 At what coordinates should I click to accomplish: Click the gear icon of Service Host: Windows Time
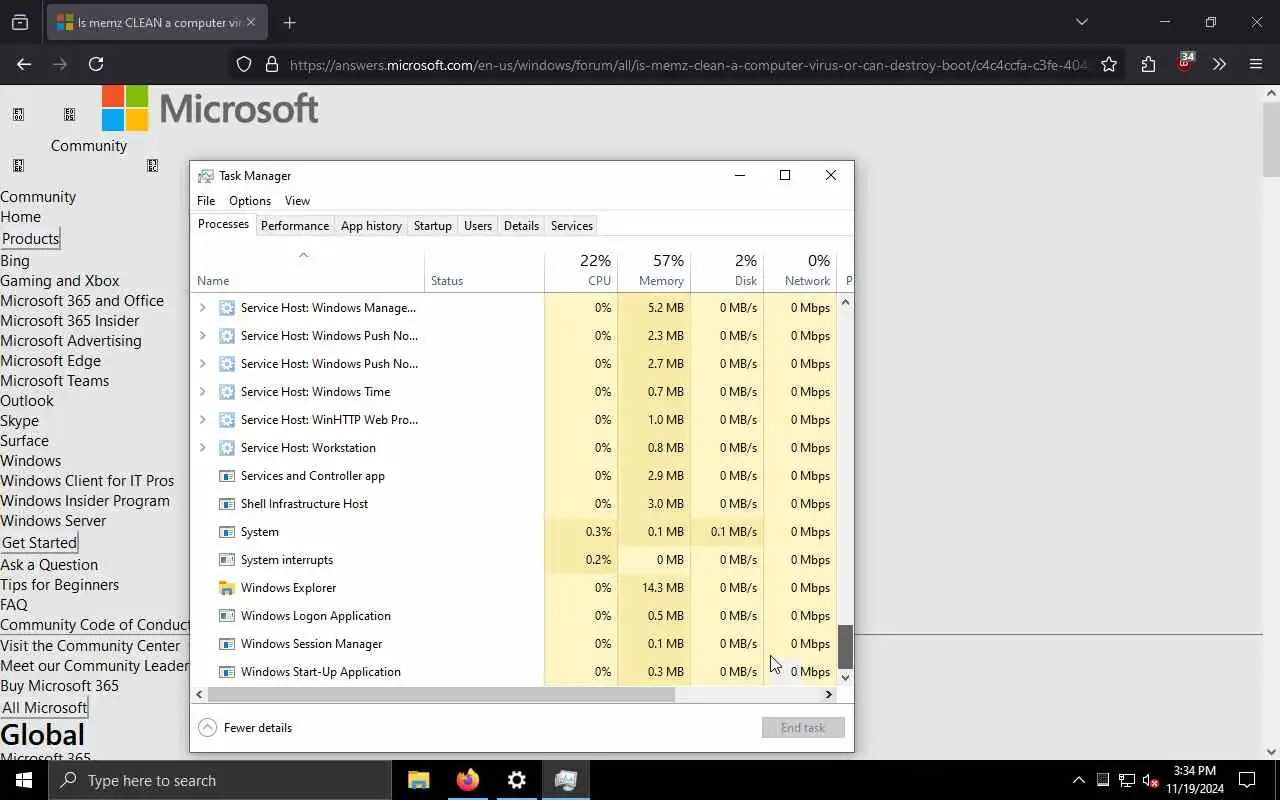tap(227, 392)
